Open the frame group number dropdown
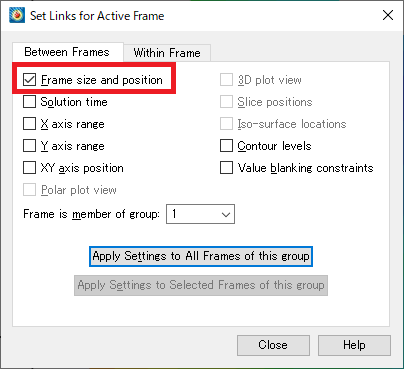This screenshot has height=369, width=404. (x=200, y=214)
